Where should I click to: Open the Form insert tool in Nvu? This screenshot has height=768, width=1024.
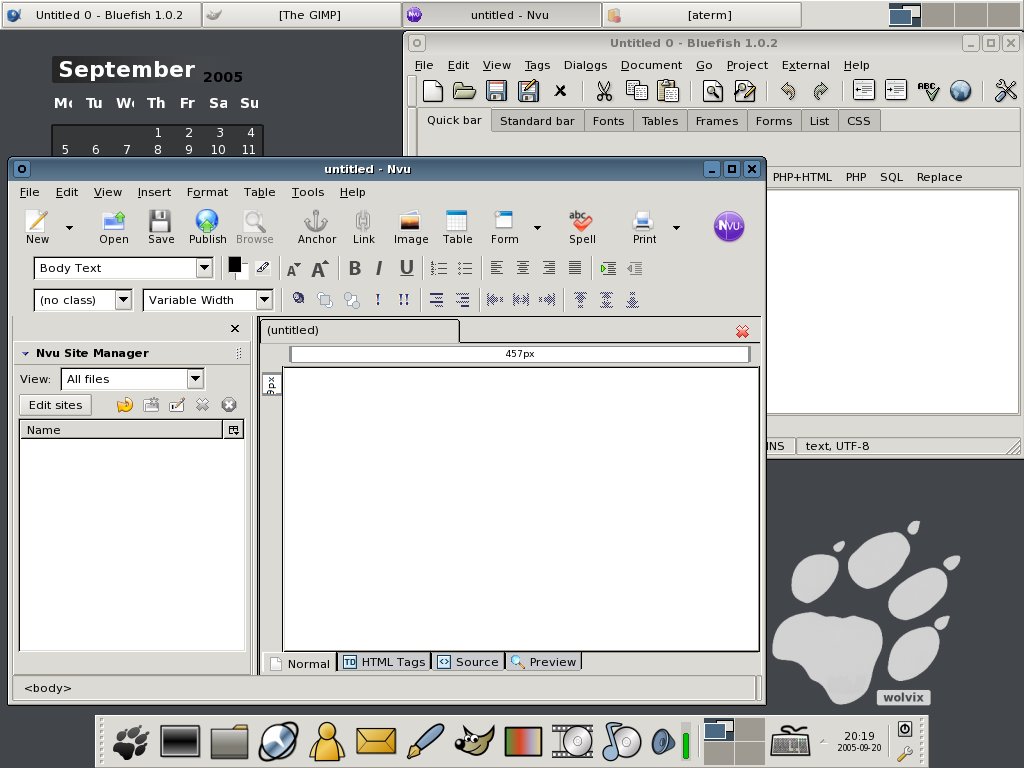504,227
